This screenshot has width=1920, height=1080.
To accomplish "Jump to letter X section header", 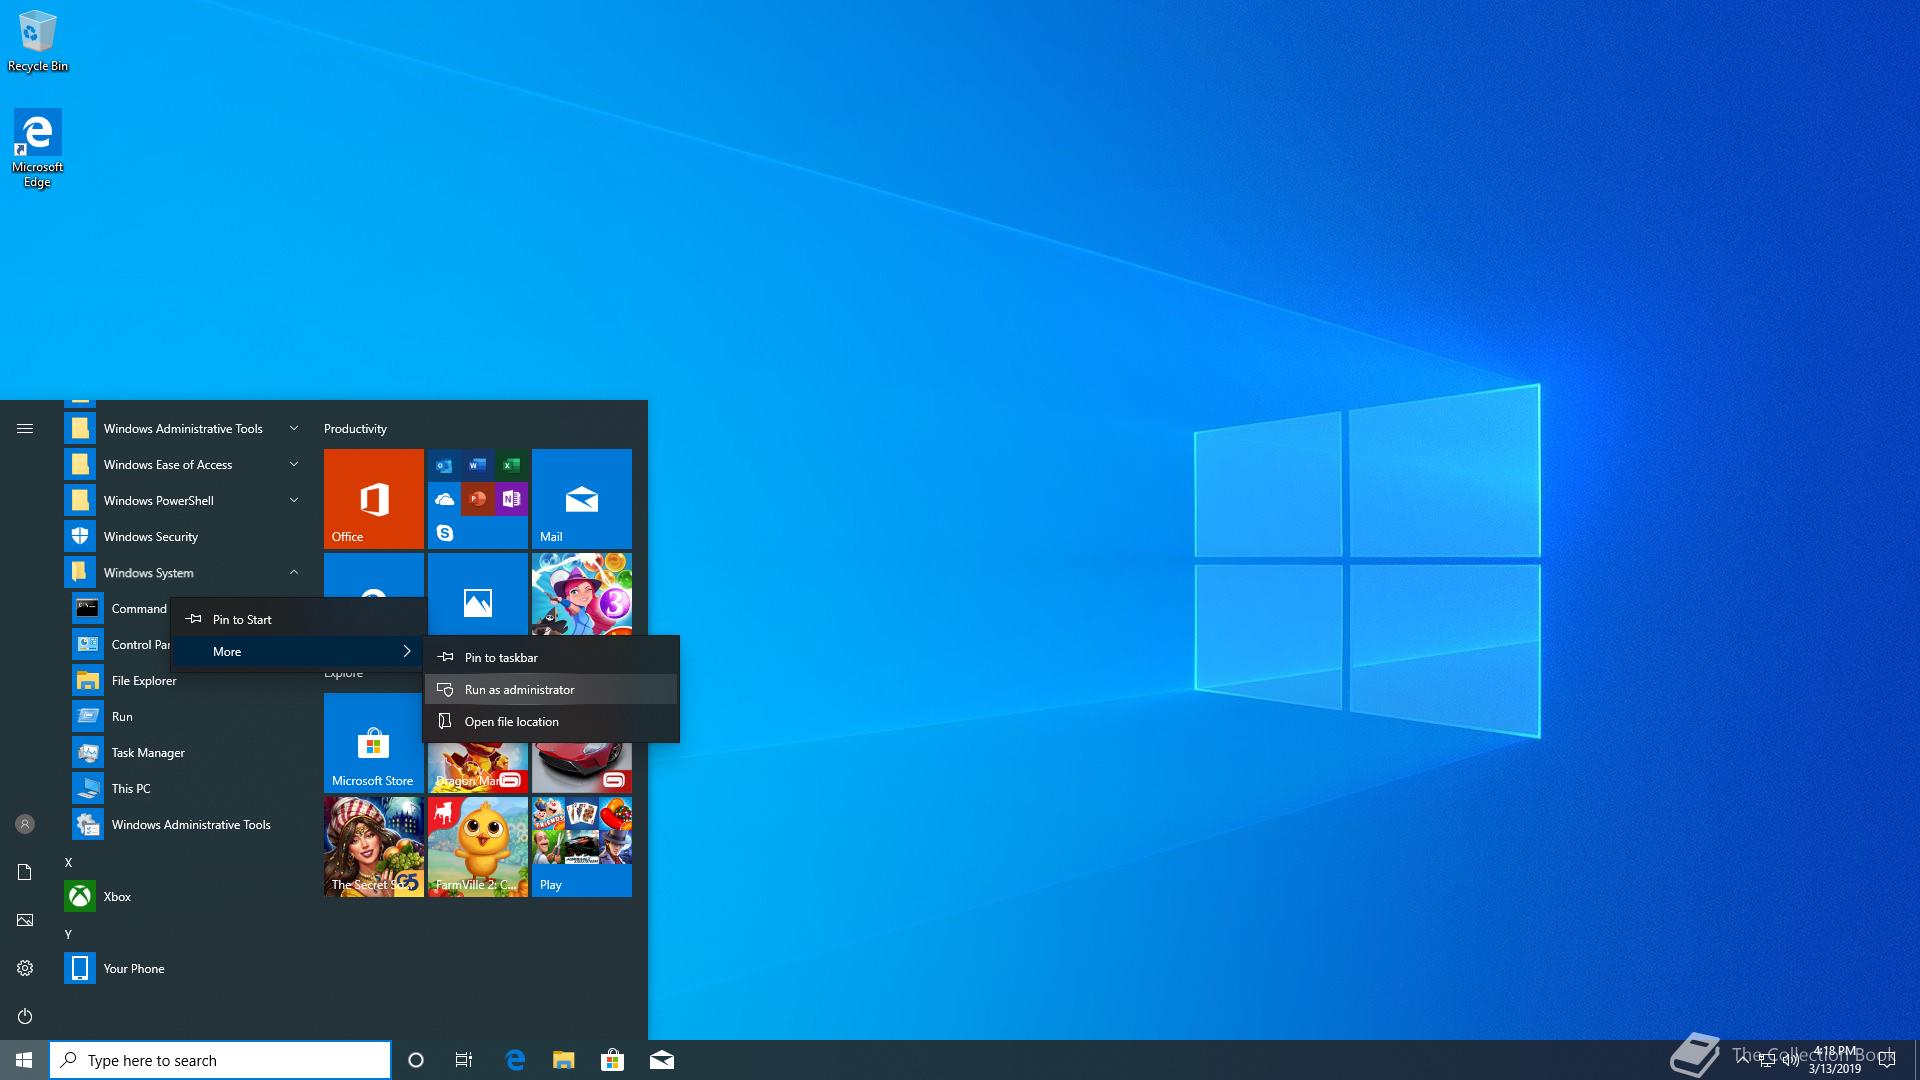I will coord(68,862).
